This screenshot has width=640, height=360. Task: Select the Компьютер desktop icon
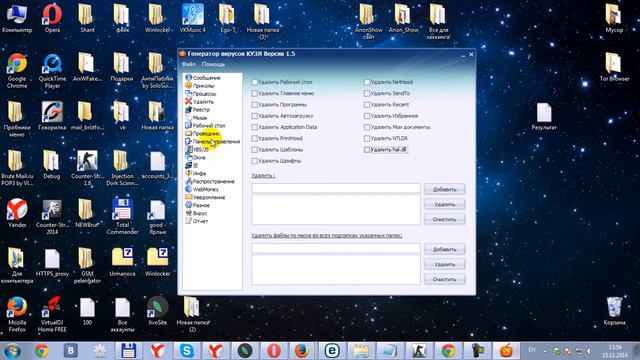(x=17, y=18)
